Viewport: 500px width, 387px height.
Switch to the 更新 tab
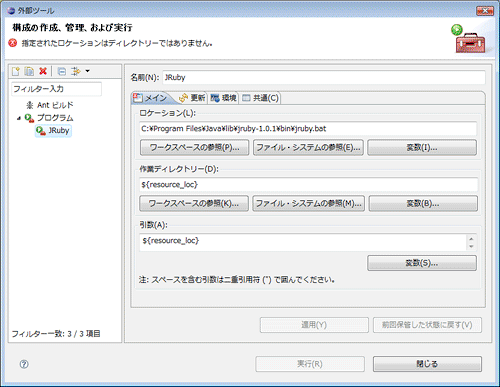pos(192,98)
